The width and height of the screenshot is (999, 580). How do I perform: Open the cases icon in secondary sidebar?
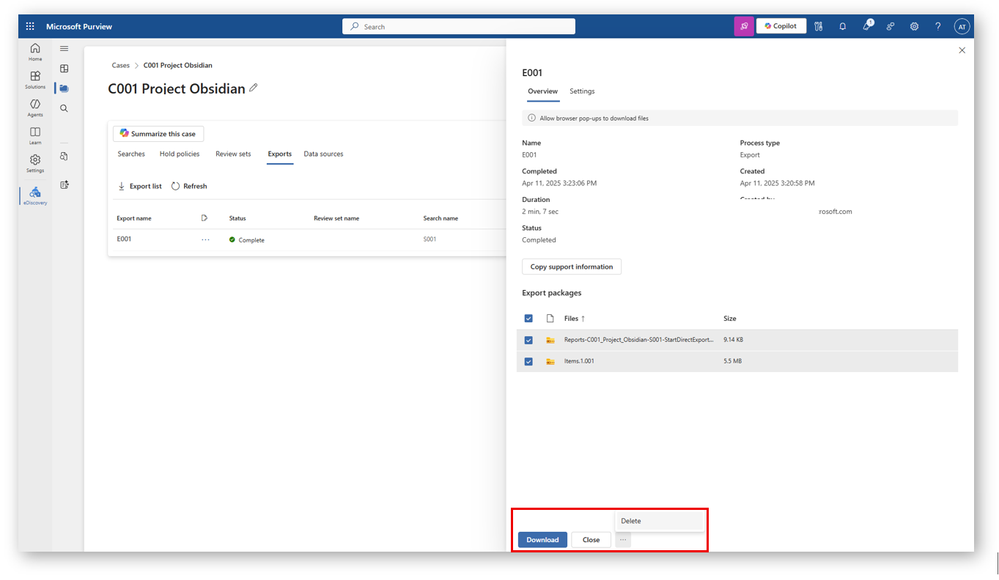point(64,89)
